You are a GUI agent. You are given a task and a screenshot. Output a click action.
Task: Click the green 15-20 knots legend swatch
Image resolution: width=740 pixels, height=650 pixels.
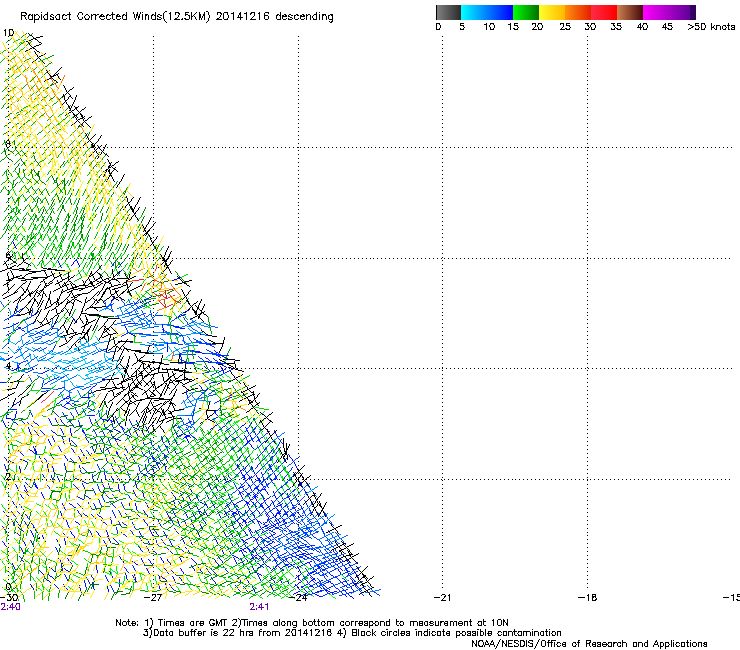[x=526, y=12]
